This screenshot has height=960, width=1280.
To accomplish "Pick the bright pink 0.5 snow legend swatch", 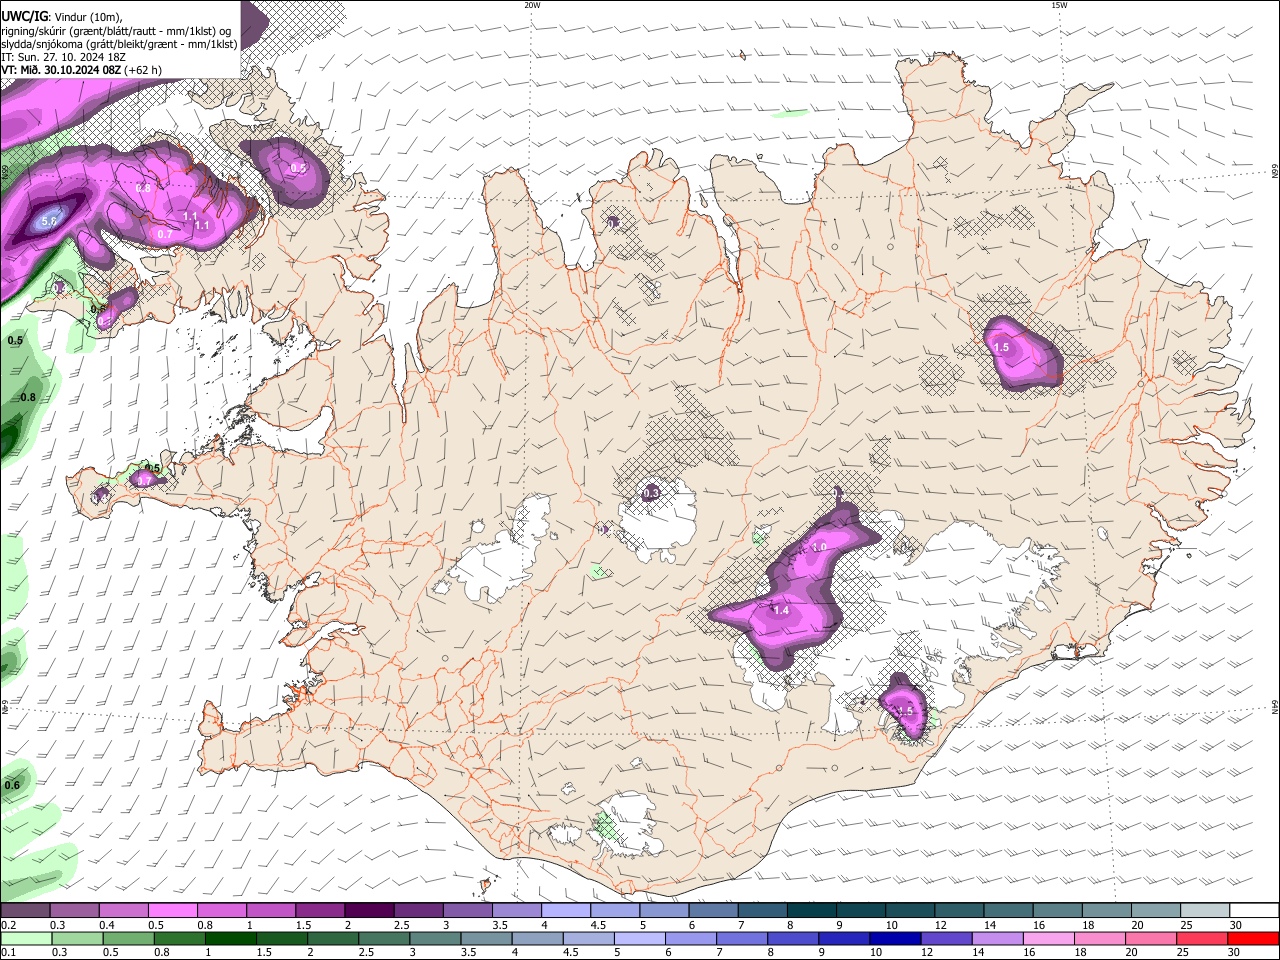I will coord(173,910).
